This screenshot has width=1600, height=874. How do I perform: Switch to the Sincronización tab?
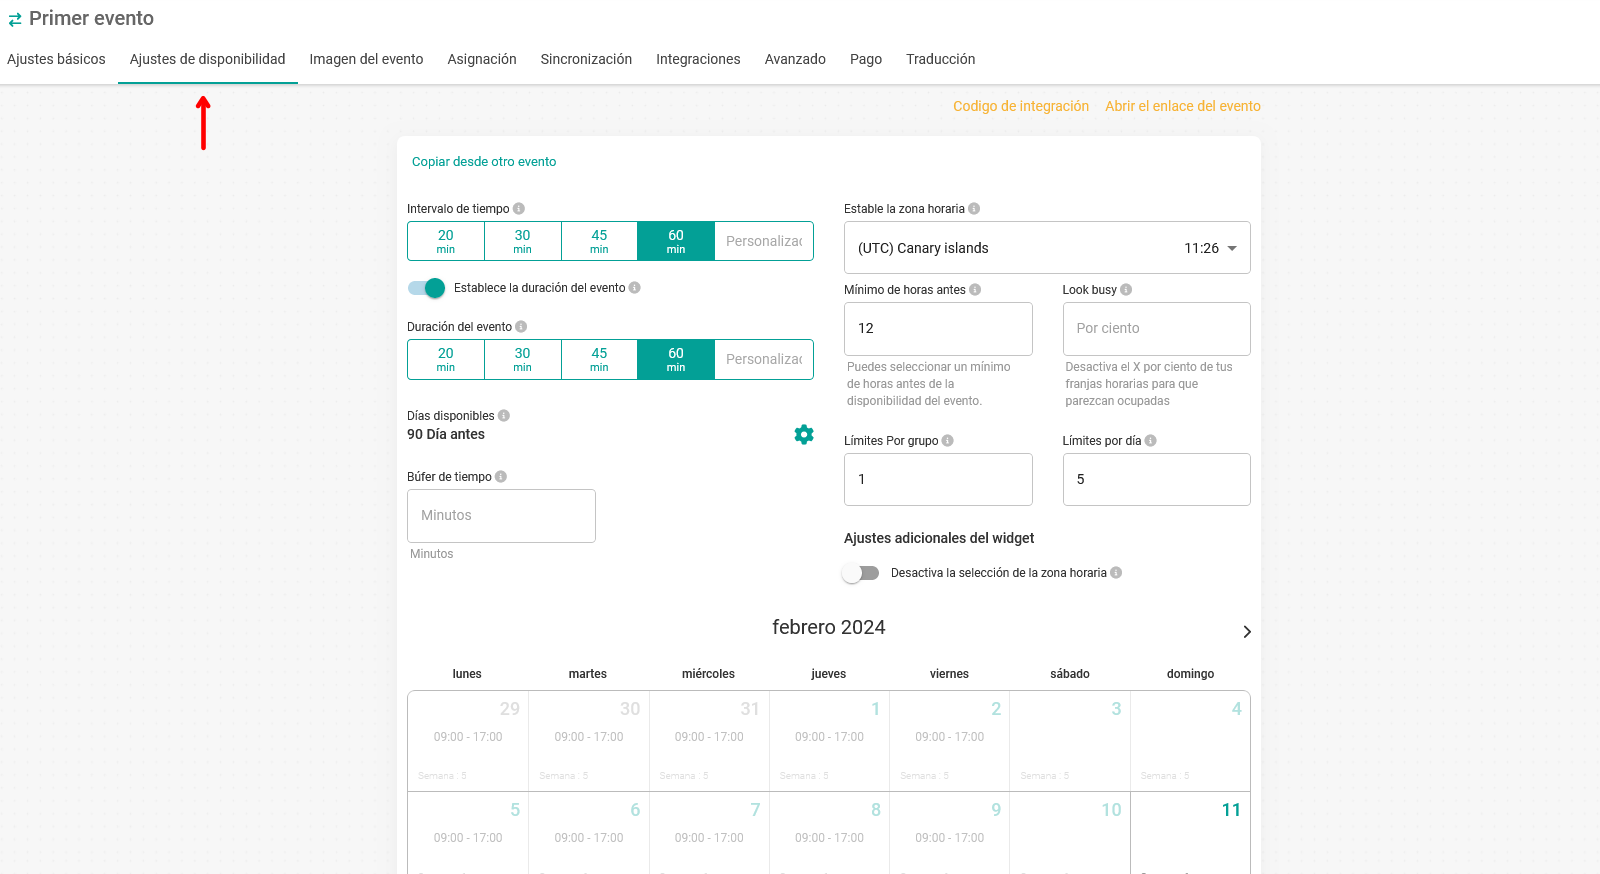[x=586, y=59]
